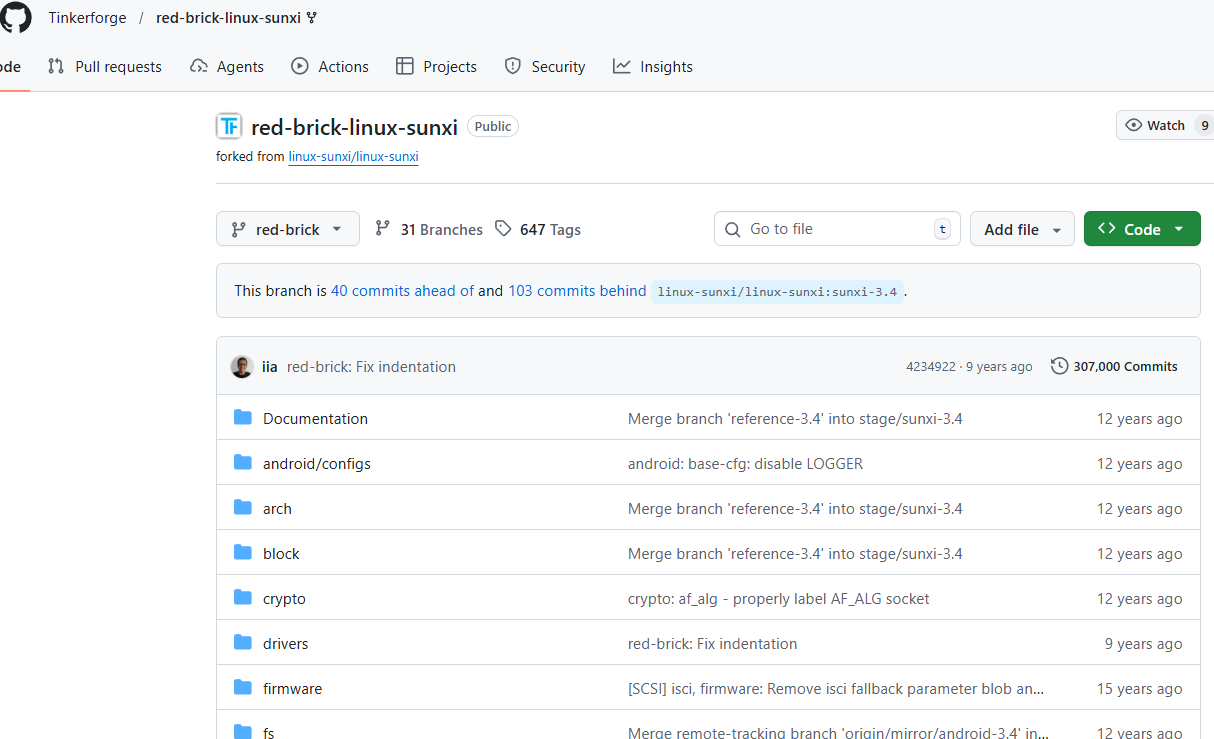Expand the Add file dropdown
The height and width of the screenshot is (739, 1214).
click(x=1022, y=229)
